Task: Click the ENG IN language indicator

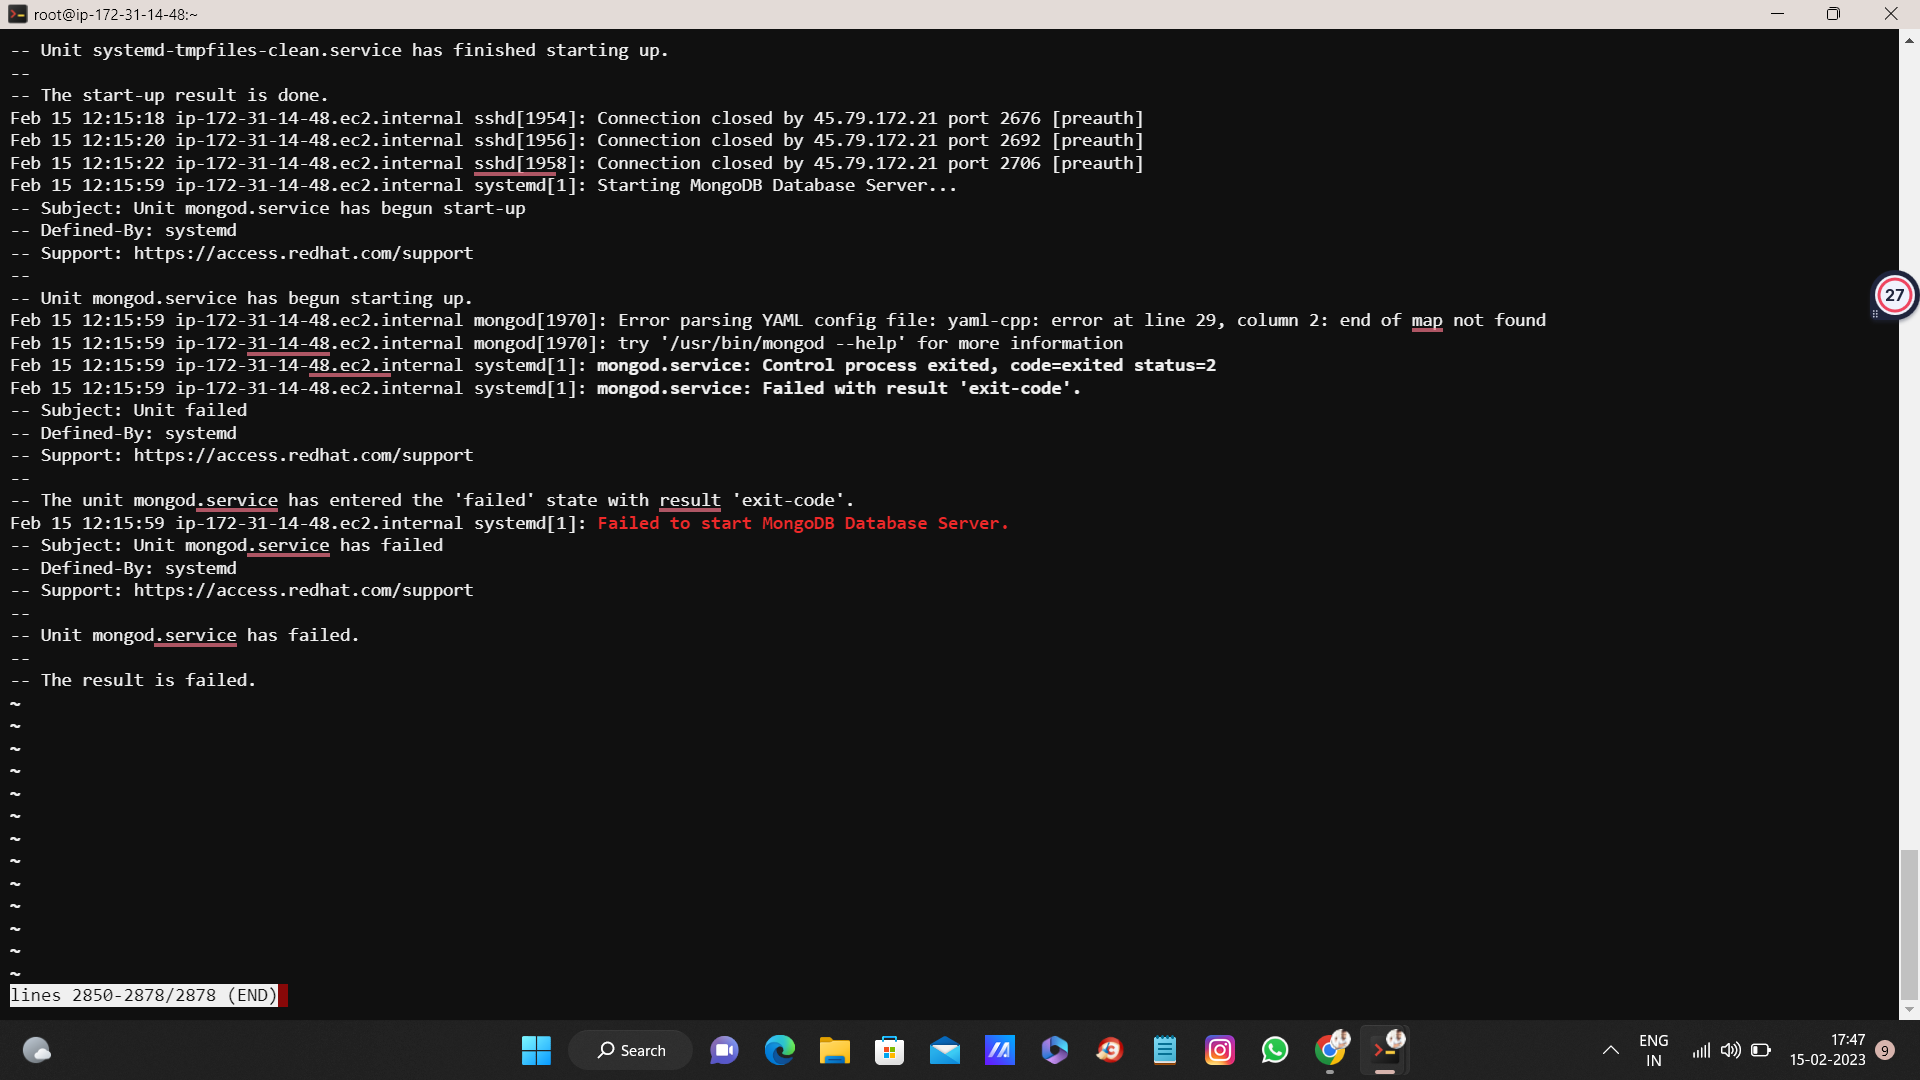Action: 1653,1050
